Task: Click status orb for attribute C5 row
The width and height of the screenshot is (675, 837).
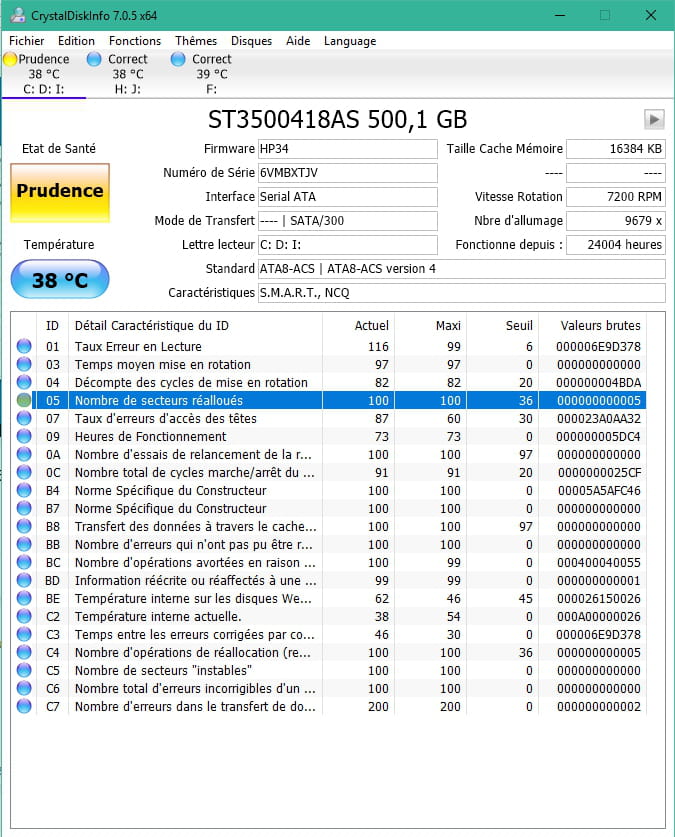Action: pos(24,670)
